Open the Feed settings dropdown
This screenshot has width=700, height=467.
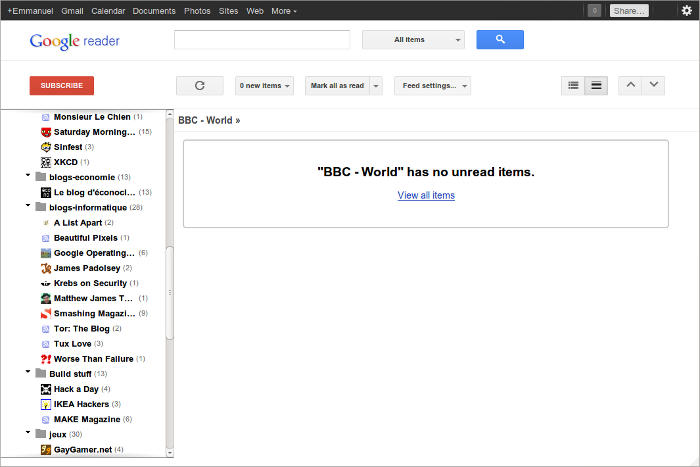point(432,85)
